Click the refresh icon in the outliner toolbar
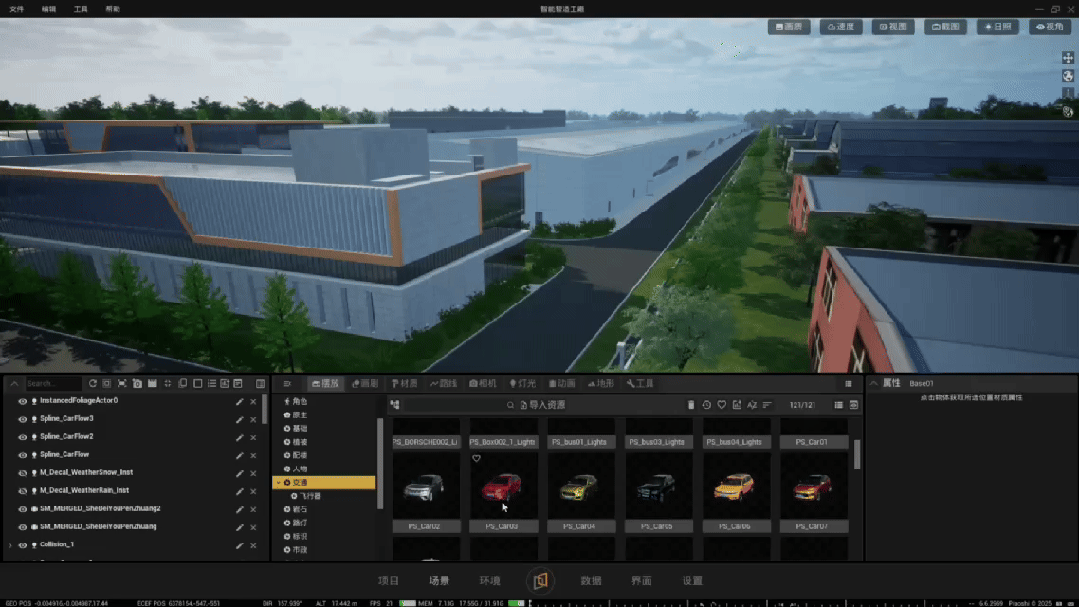Viewport: 1079px width, 607px height. (93, 383)
